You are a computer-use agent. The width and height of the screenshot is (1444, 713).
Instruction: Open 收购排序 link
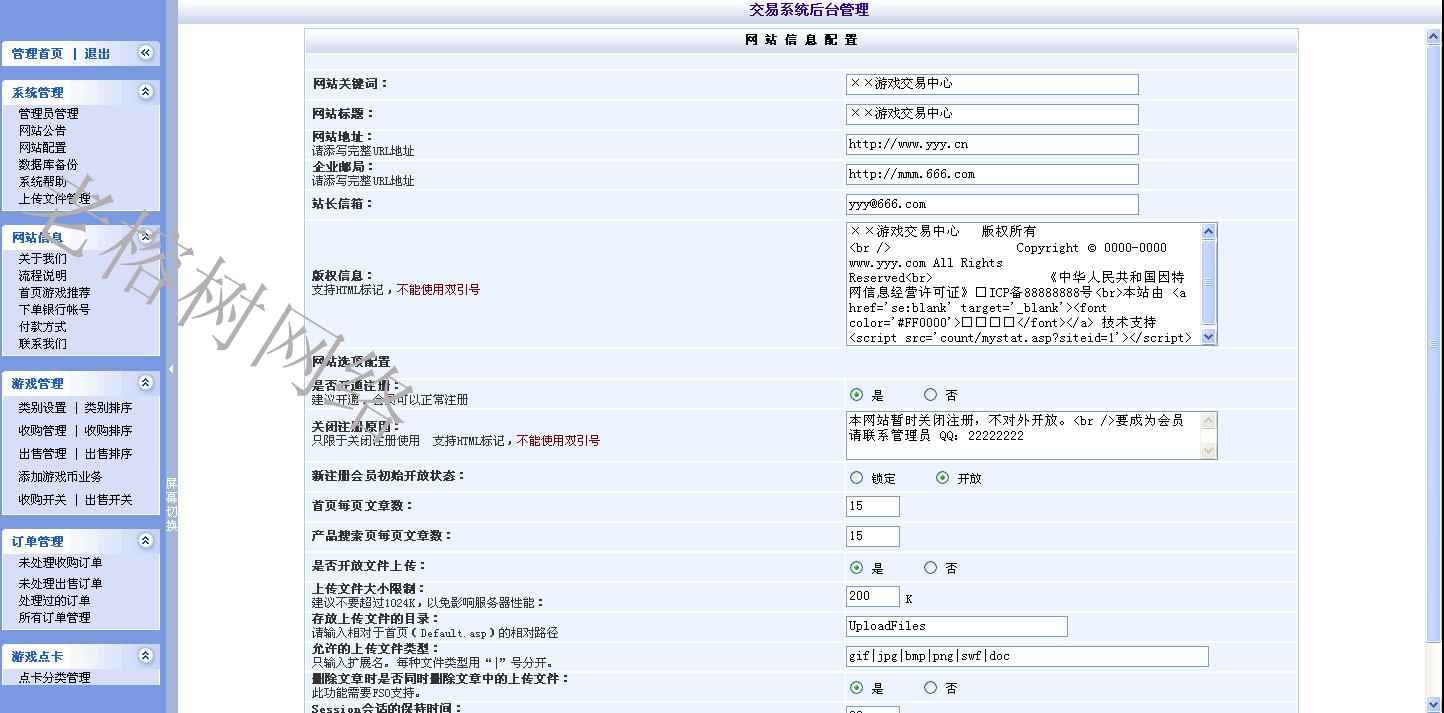(x=108, y=431)
